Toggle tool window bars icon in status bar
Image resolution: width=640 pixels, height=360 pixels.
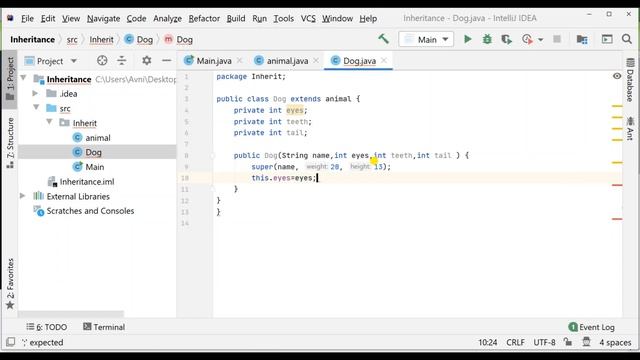[x=11, y=342]
